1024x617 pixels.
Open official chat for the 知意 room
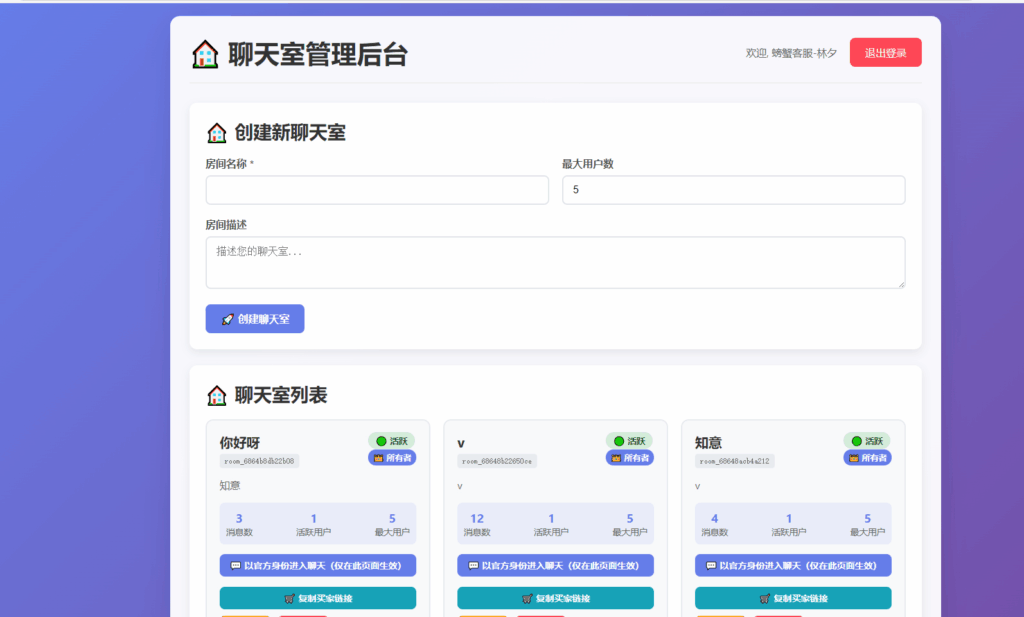click(793, 565)
